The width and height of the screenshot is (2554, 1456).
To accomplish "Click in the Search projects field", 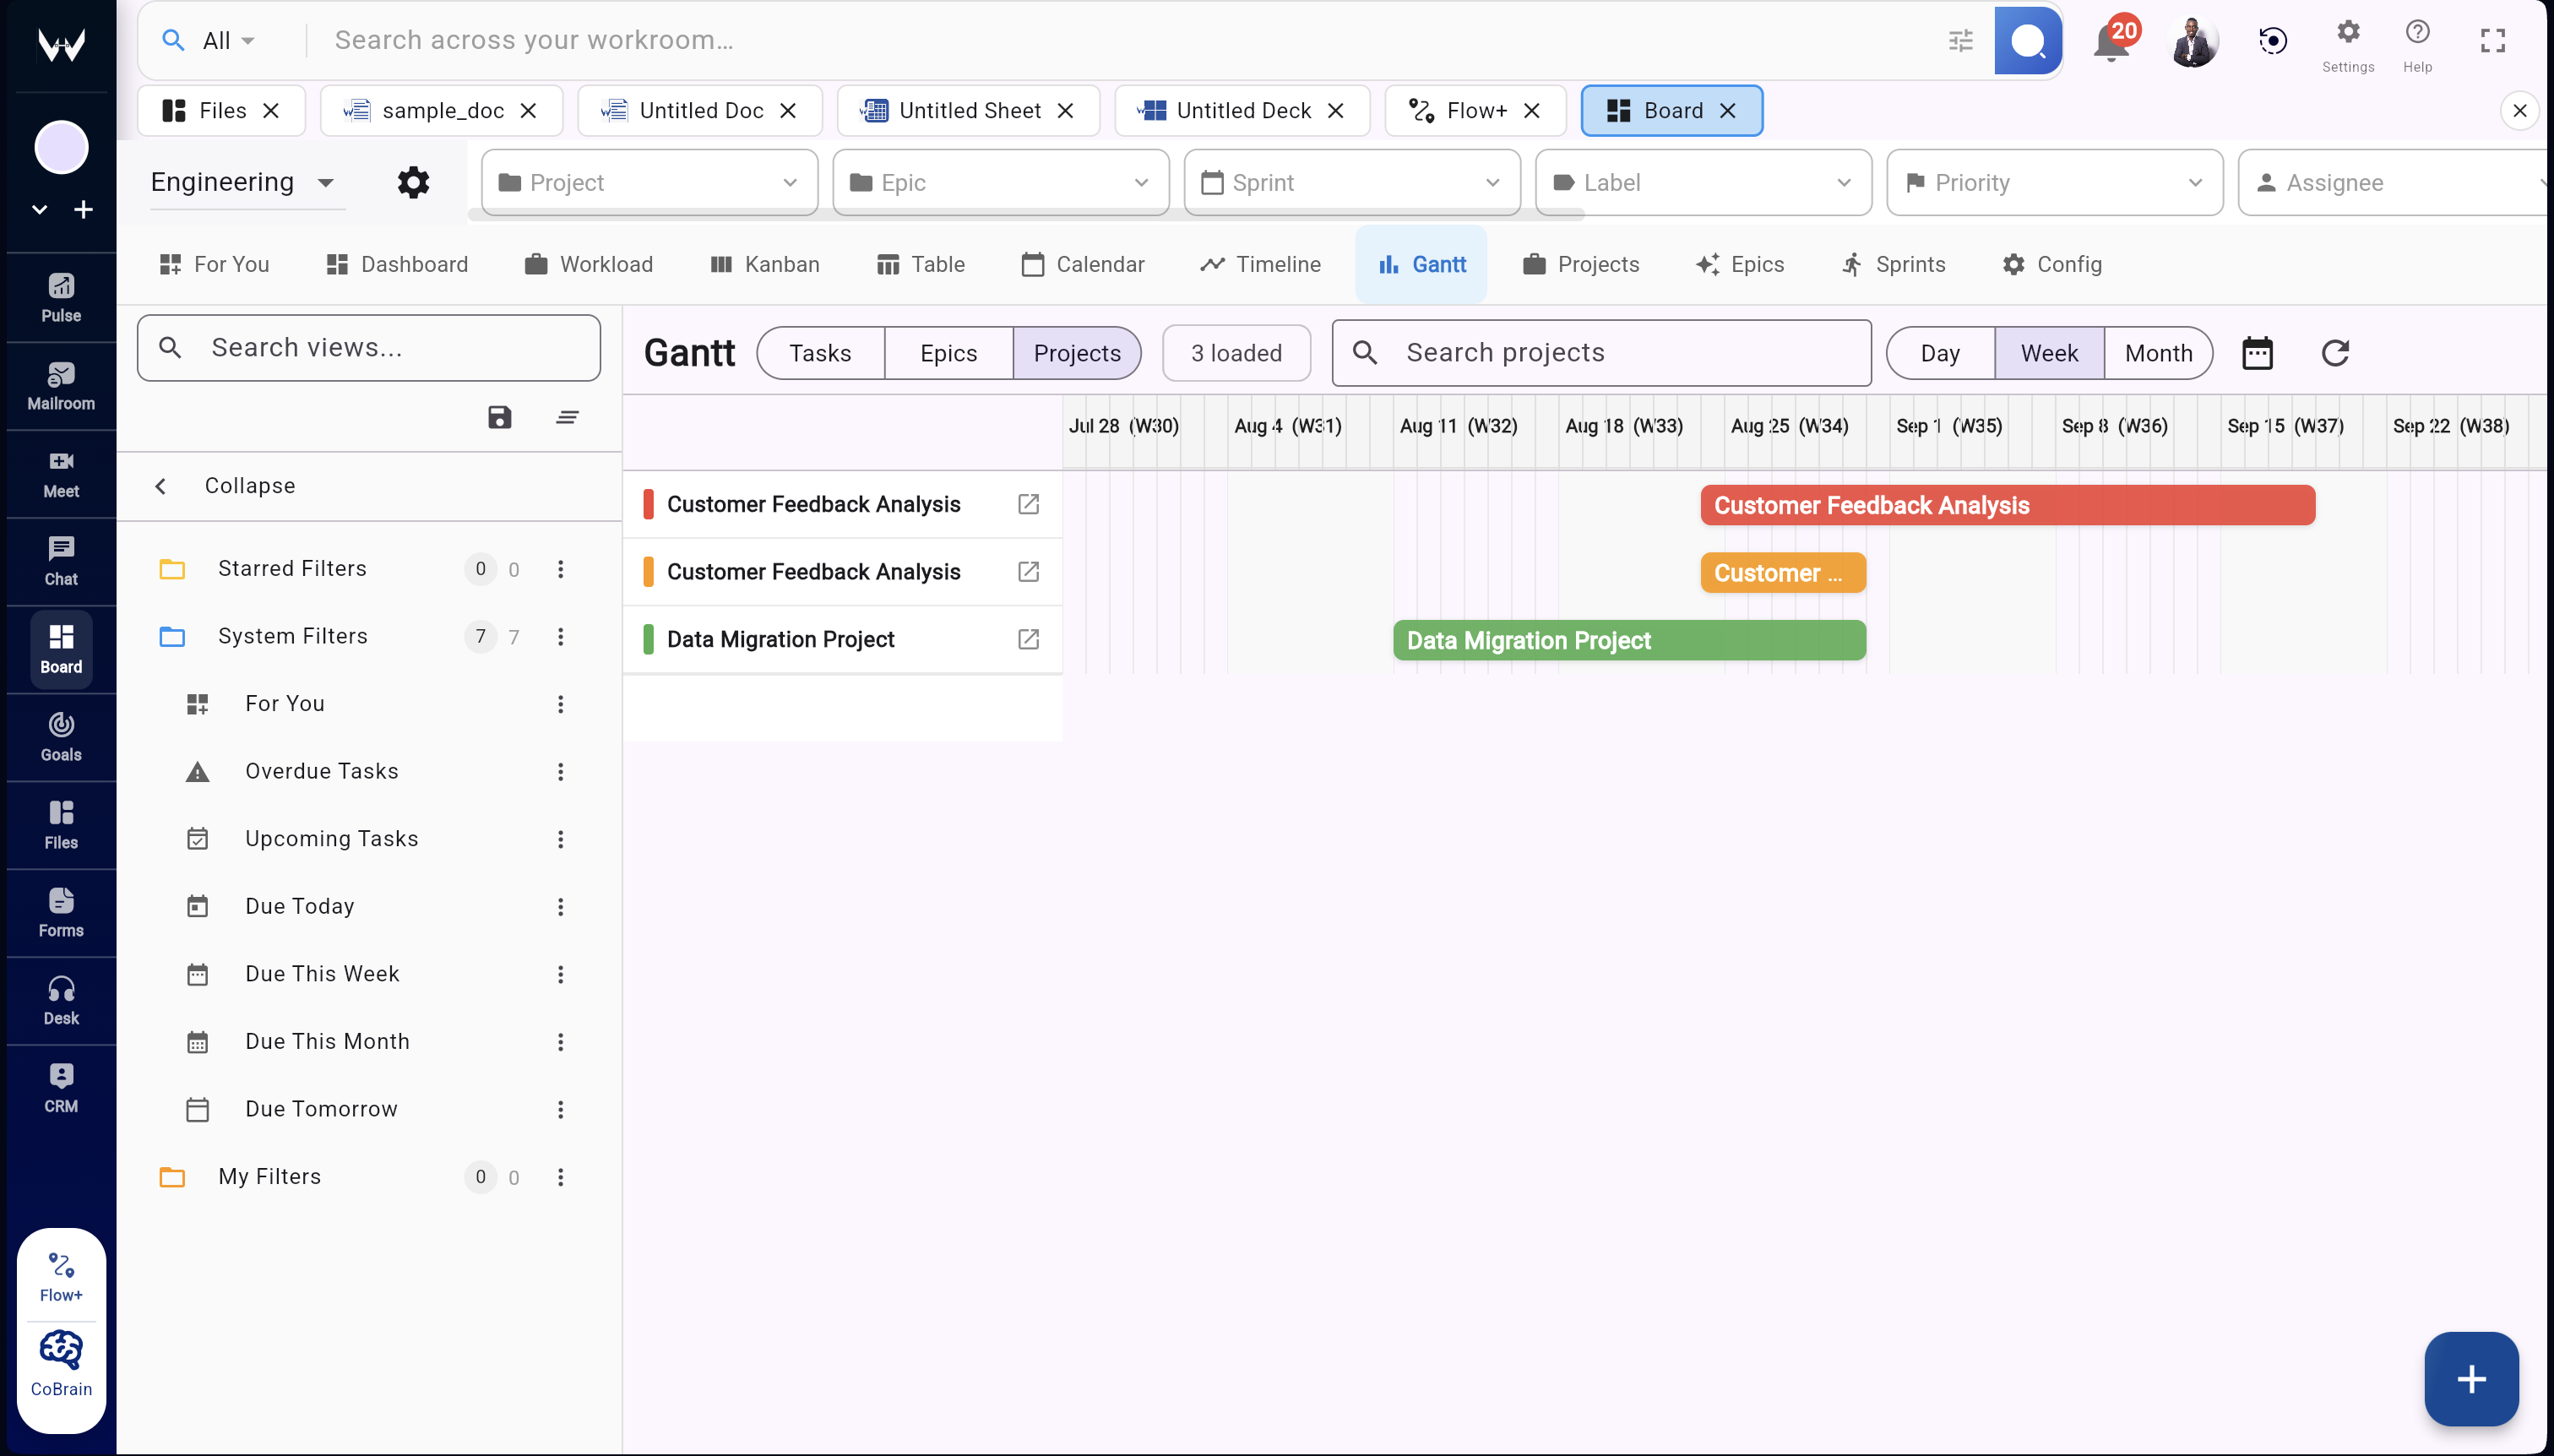I will point(1600,352).
